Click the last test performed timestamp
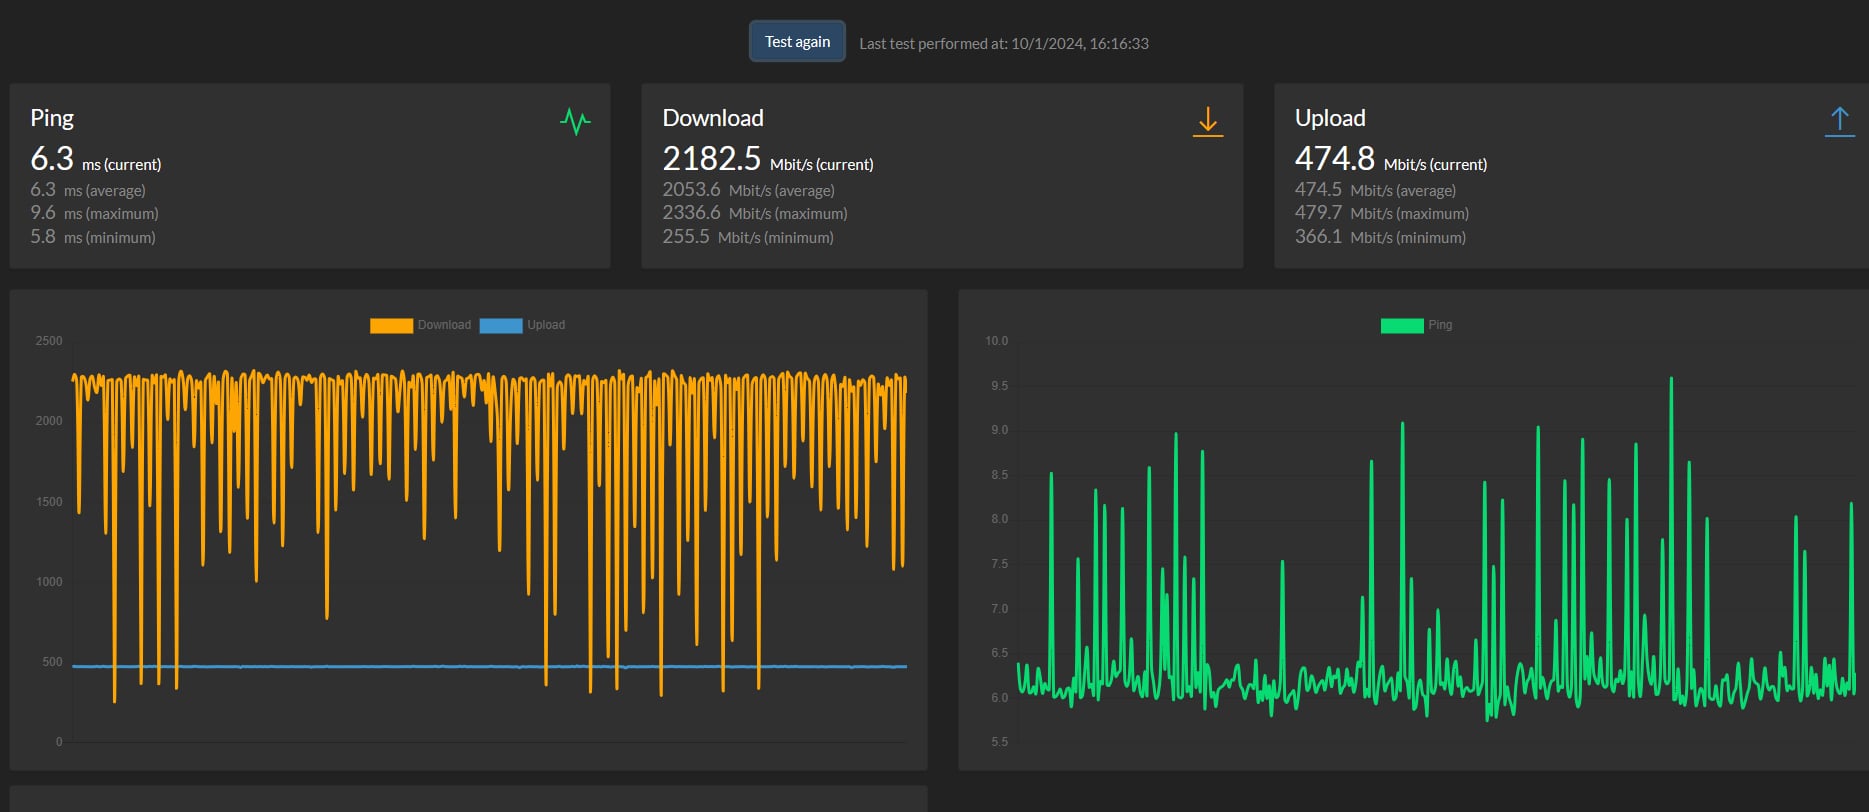The image size is (1869, 812). pyautogui.click(x=1003, y=44)
